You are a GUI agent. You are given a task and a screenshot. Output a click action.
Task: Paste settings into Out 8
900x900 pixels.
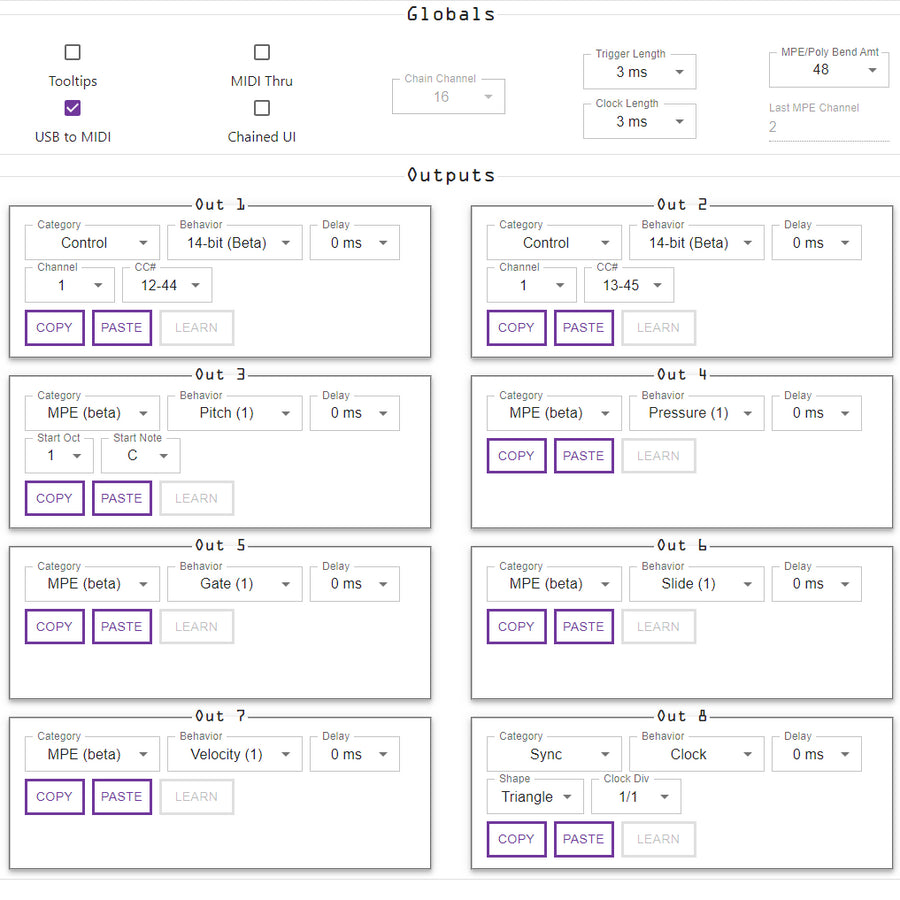coord(583,840)
